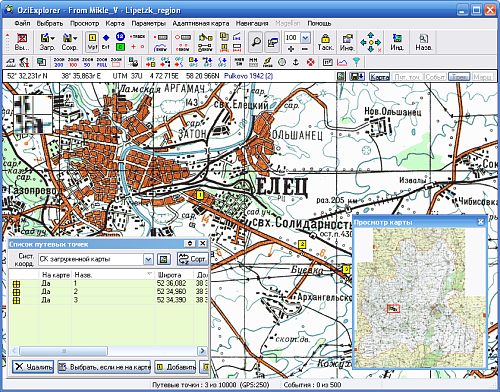This screenshot has height=392, width=500.
Task: Select the blue diamond Event tool
Action: (106, 38)
